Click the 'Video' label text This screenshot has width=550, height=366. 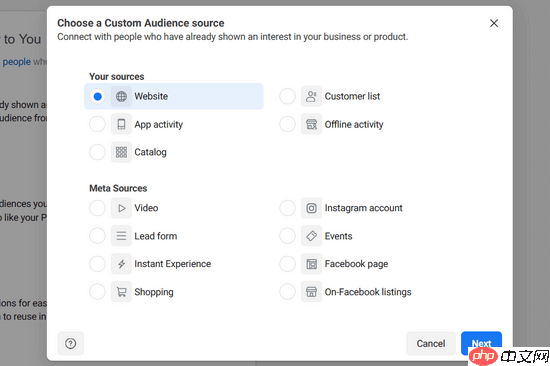146,208
